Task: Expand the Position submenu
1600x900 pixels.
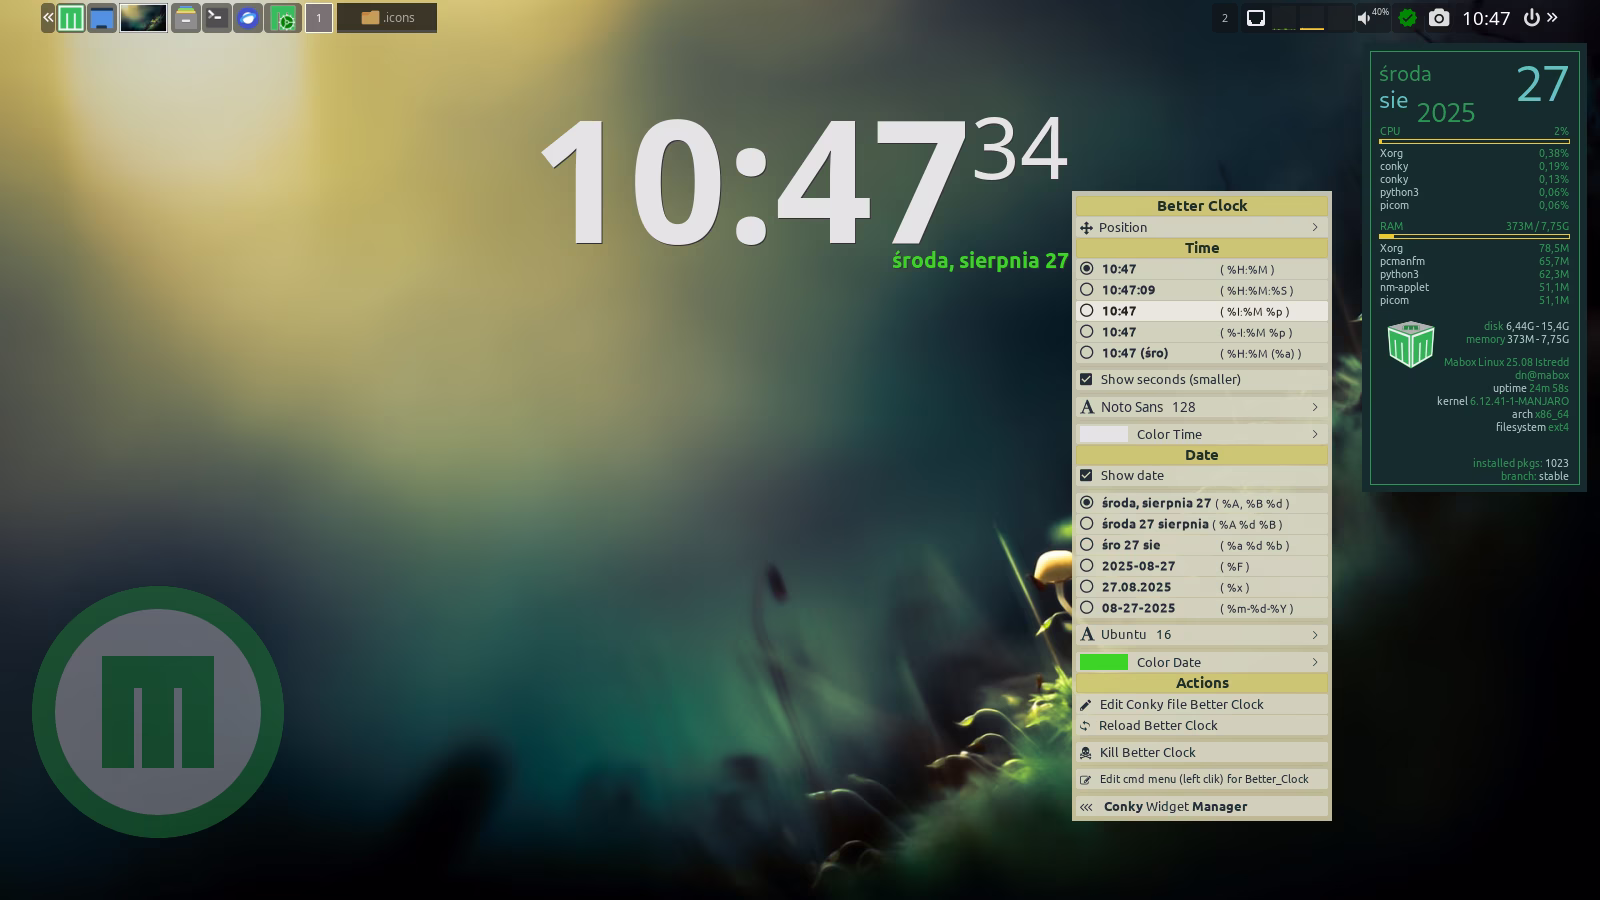Action: 1201,228
